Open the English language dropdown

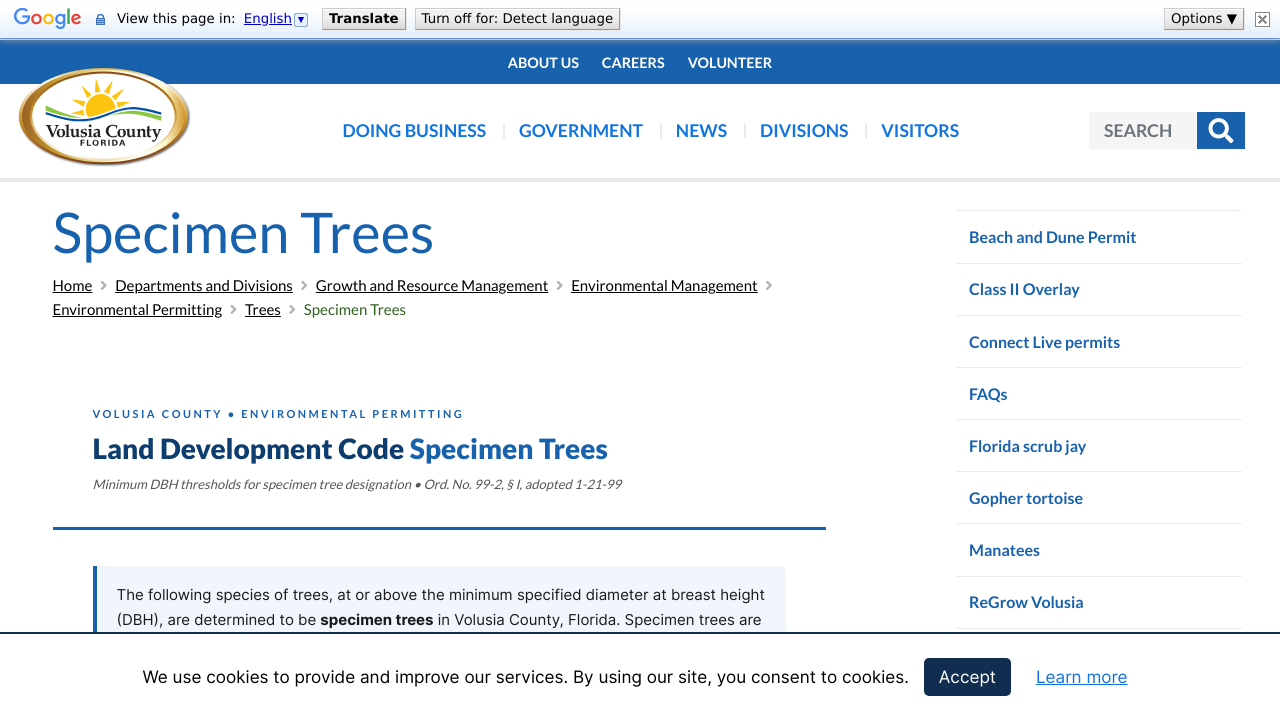(x=275, y=19)
